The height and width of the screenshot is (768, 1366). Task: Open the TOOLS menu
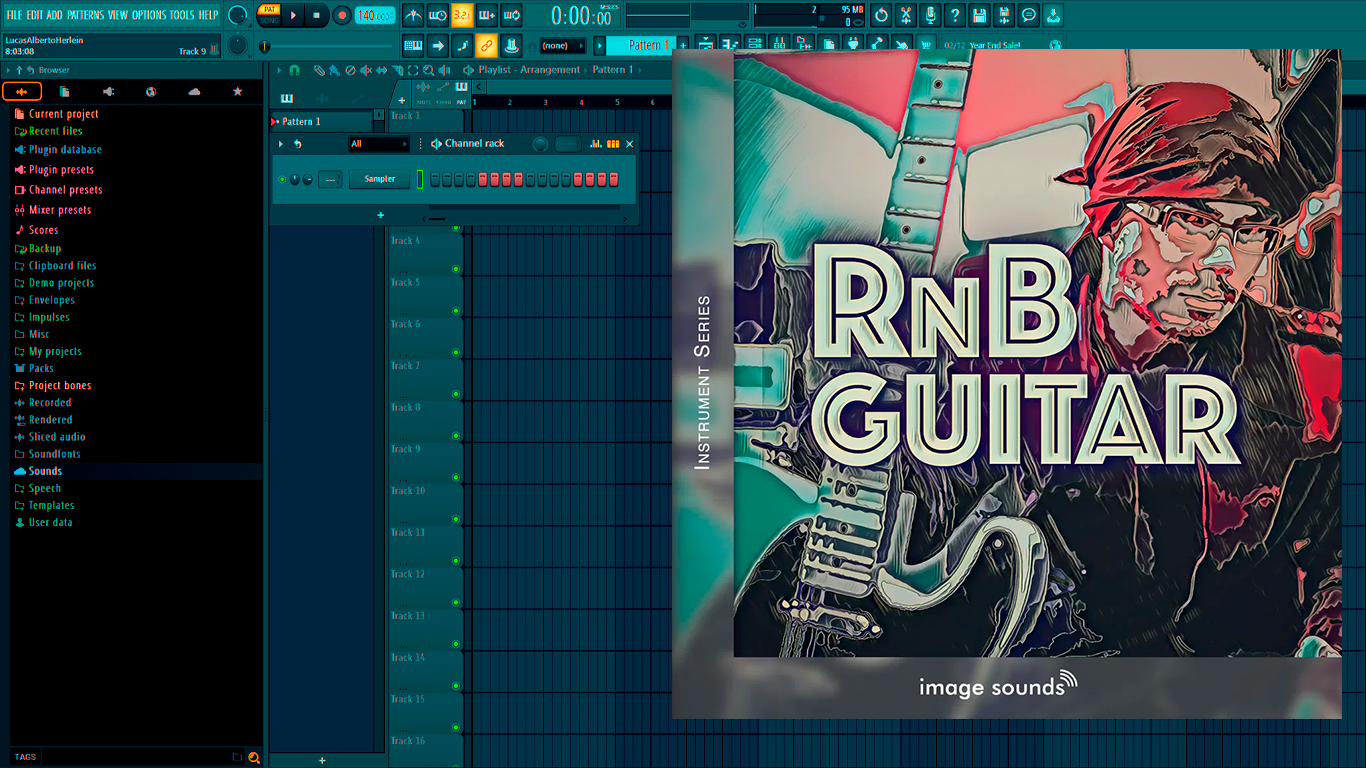click(x=182, y=15)
